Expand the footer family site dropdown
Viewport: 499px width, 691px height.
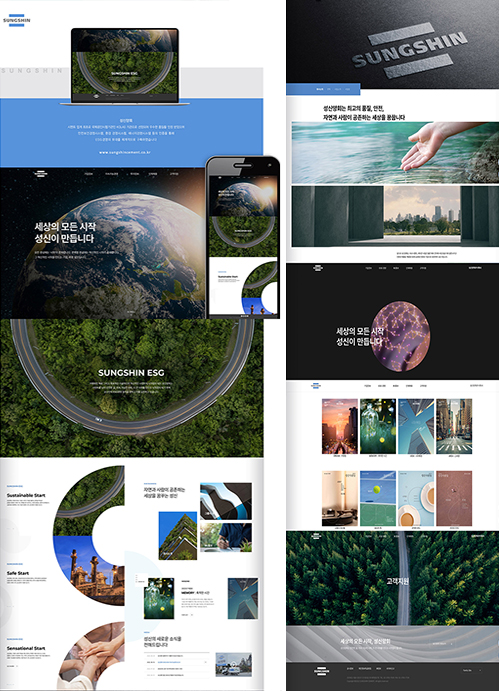tap(472, 670)
